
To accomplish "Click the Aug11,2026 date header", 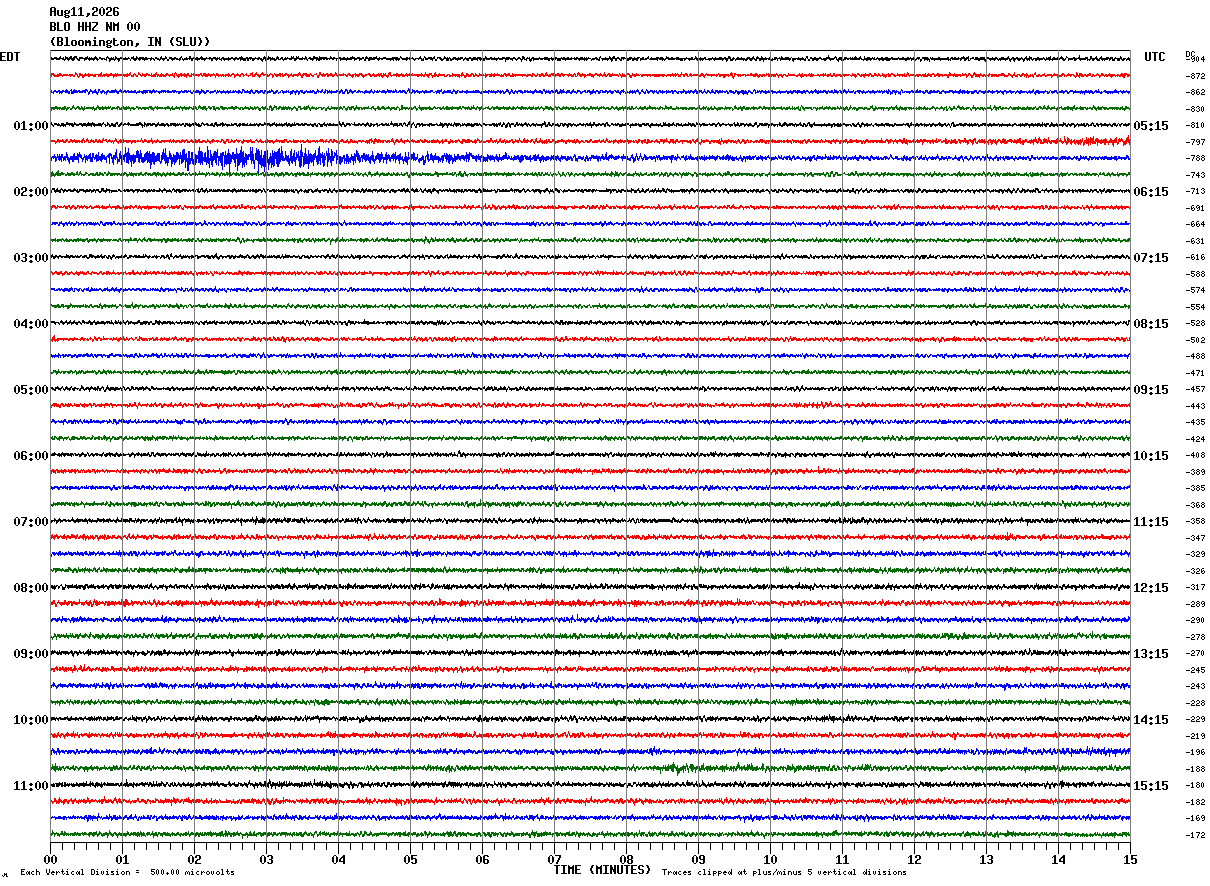I will click(84, 12).
